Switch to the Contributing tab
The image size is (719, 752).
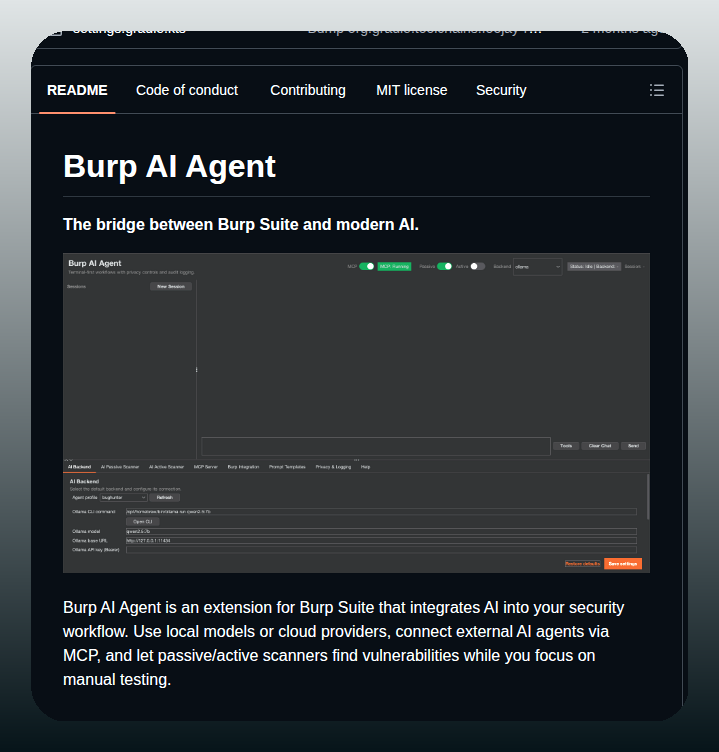(x=307, y=90)
